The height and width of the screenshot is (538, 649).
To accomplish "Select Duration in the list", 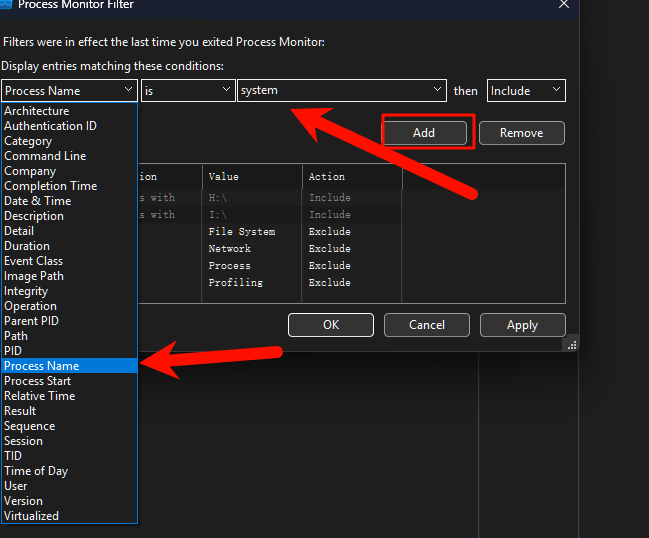I will coord(70,246).
